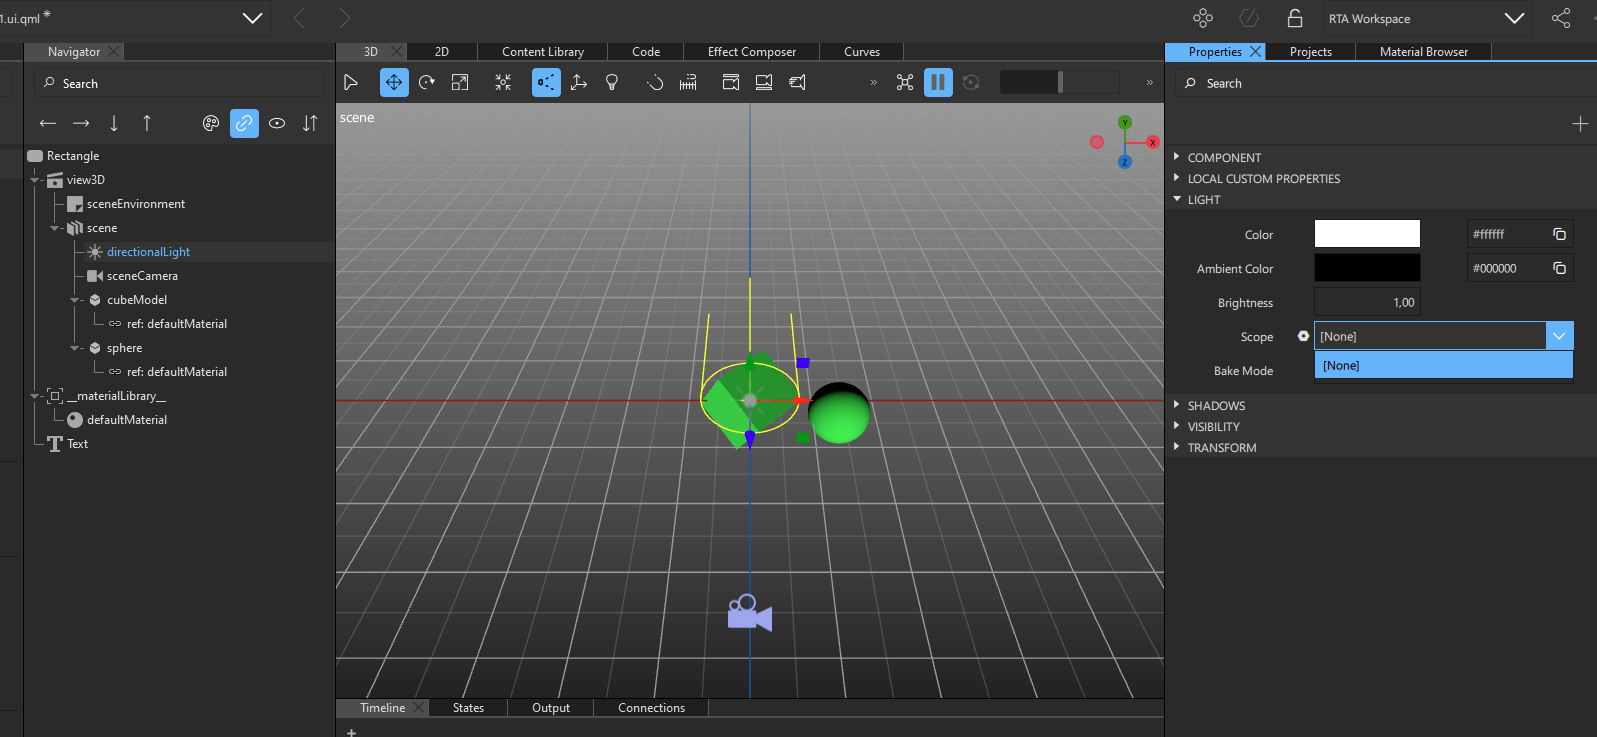This screenshot has height=737, width=1597.
Task: Activate the Move tool in 3D toolbar
Action: (x=394, y=83)
